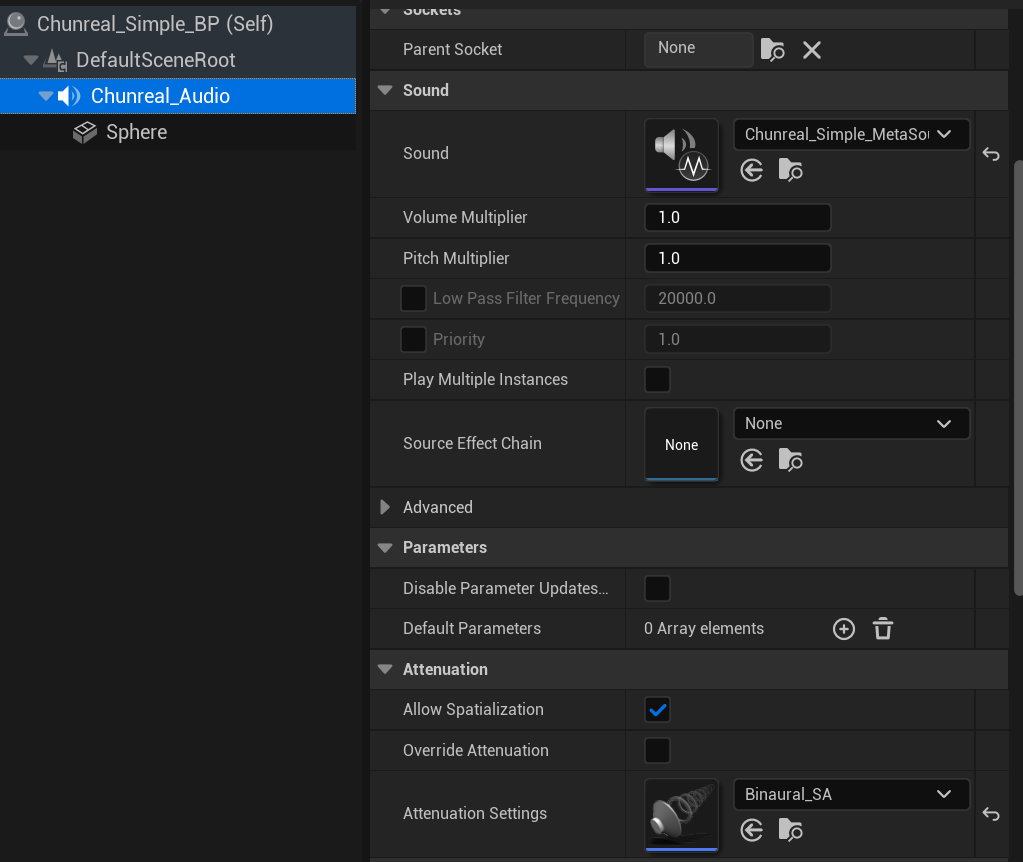
Task: Click inside the Volume Multiplier field
Action: (x=737, y=217)
